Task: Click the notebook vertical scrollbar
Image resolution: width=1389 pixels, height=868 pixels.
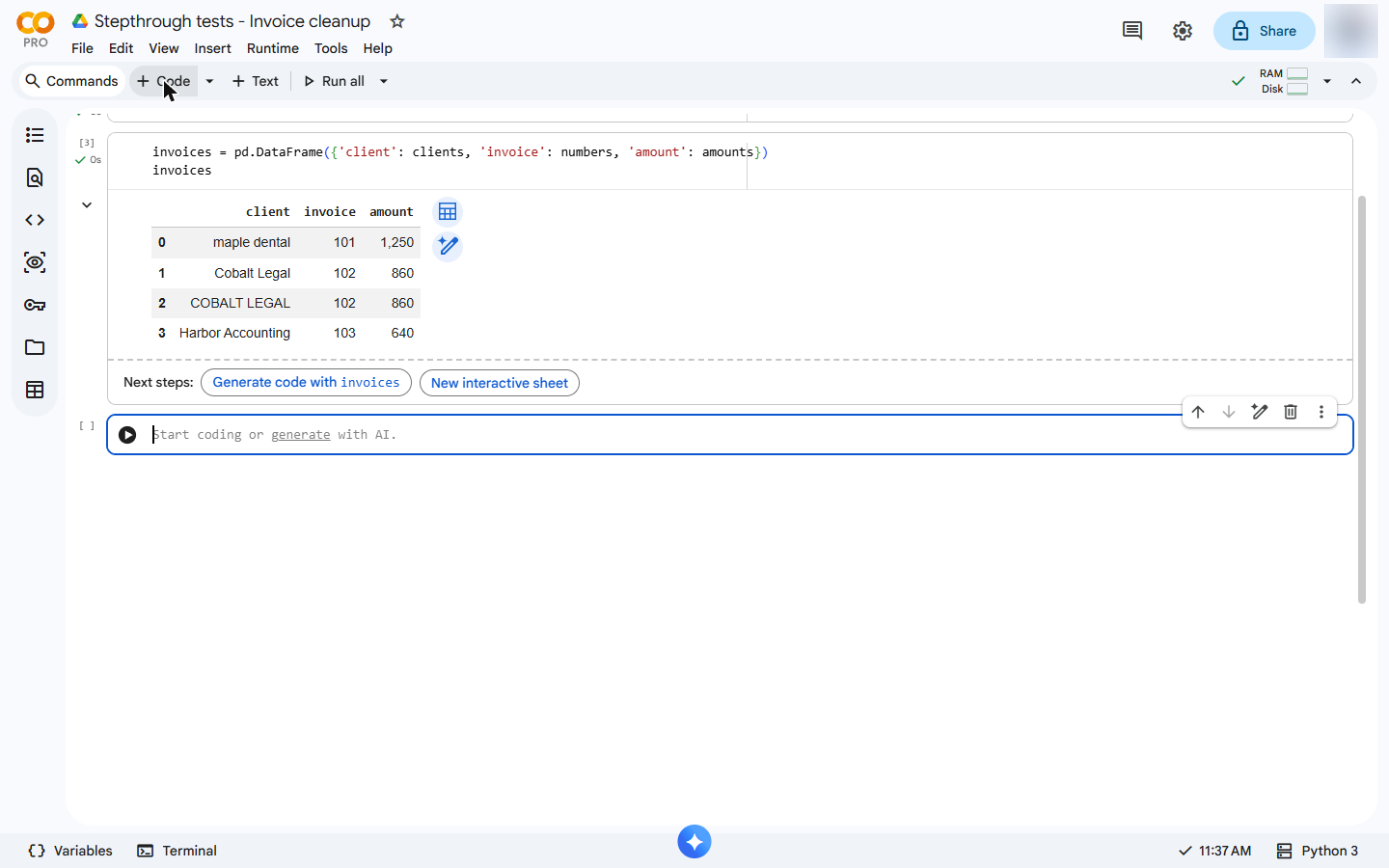Action: coord(1361,400)
